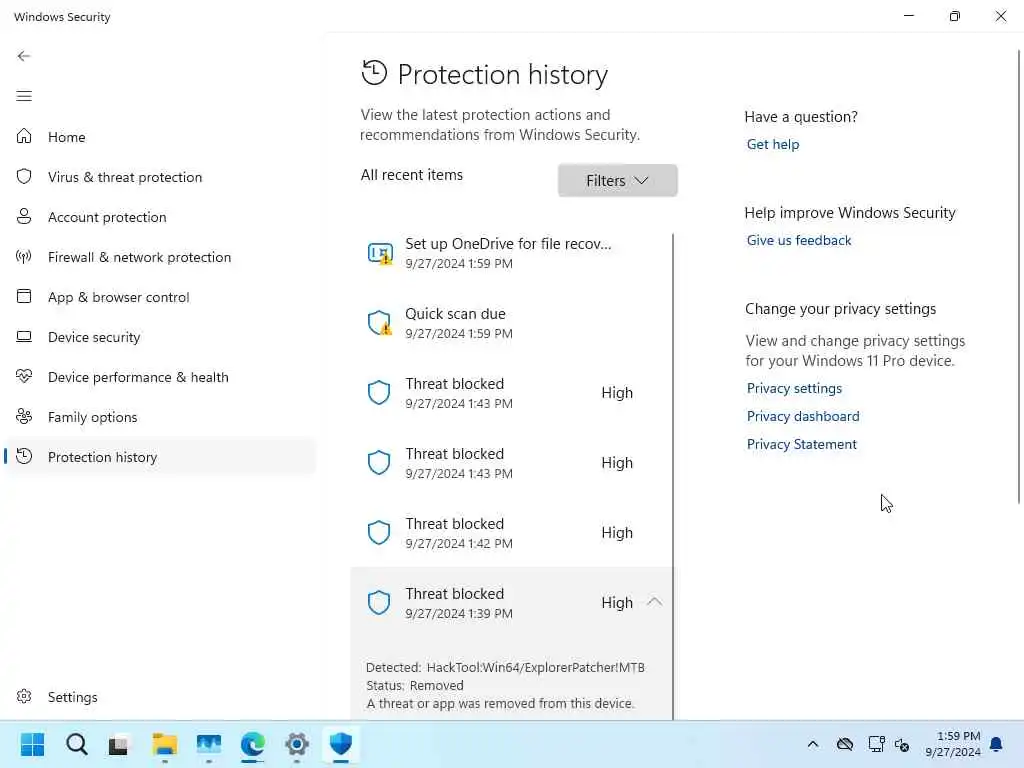Expand the Threat blocked 1:42 PM entry
This screenshot has width=1024, height=768.
510,533
